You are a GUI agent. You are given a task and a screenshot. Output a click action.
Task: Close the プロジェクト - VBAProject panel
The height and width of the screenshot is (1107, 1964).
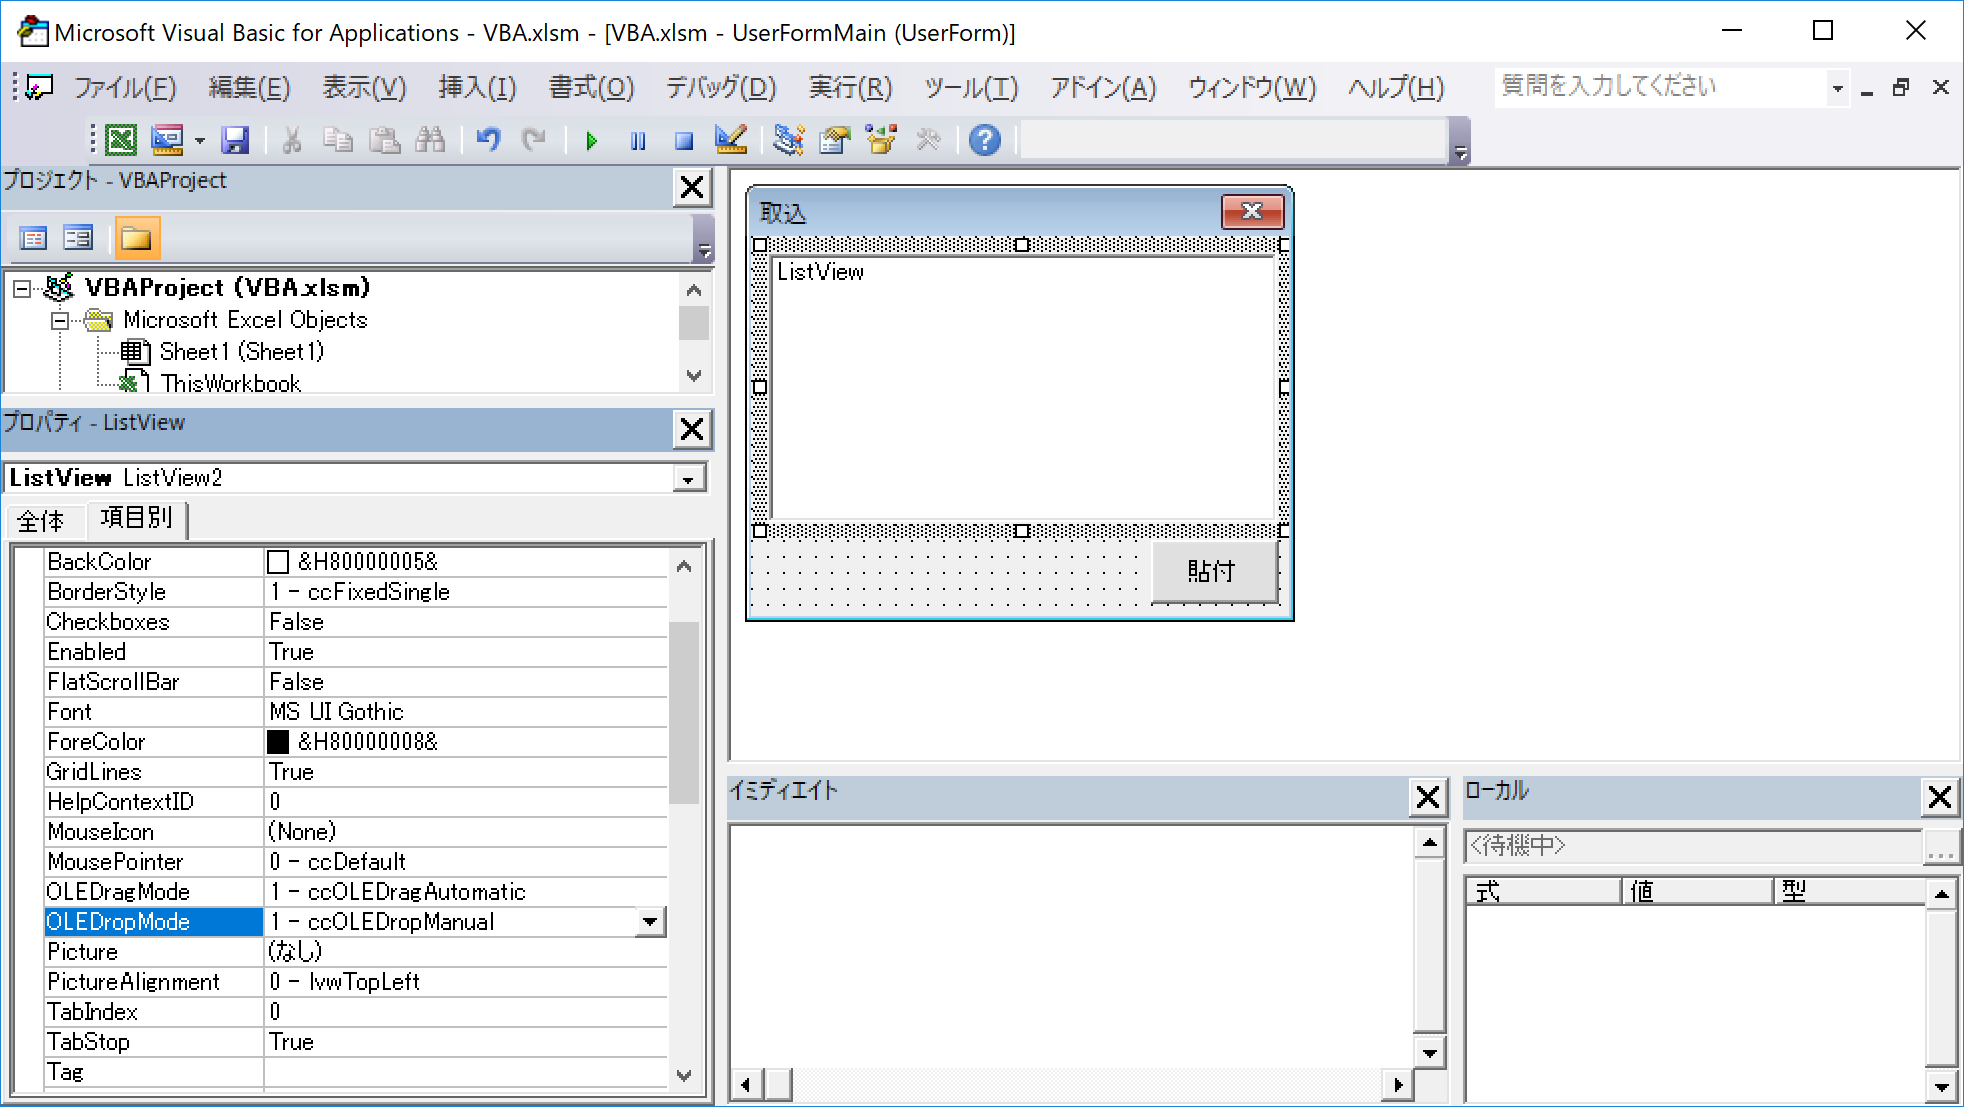[x=692, y=187]
